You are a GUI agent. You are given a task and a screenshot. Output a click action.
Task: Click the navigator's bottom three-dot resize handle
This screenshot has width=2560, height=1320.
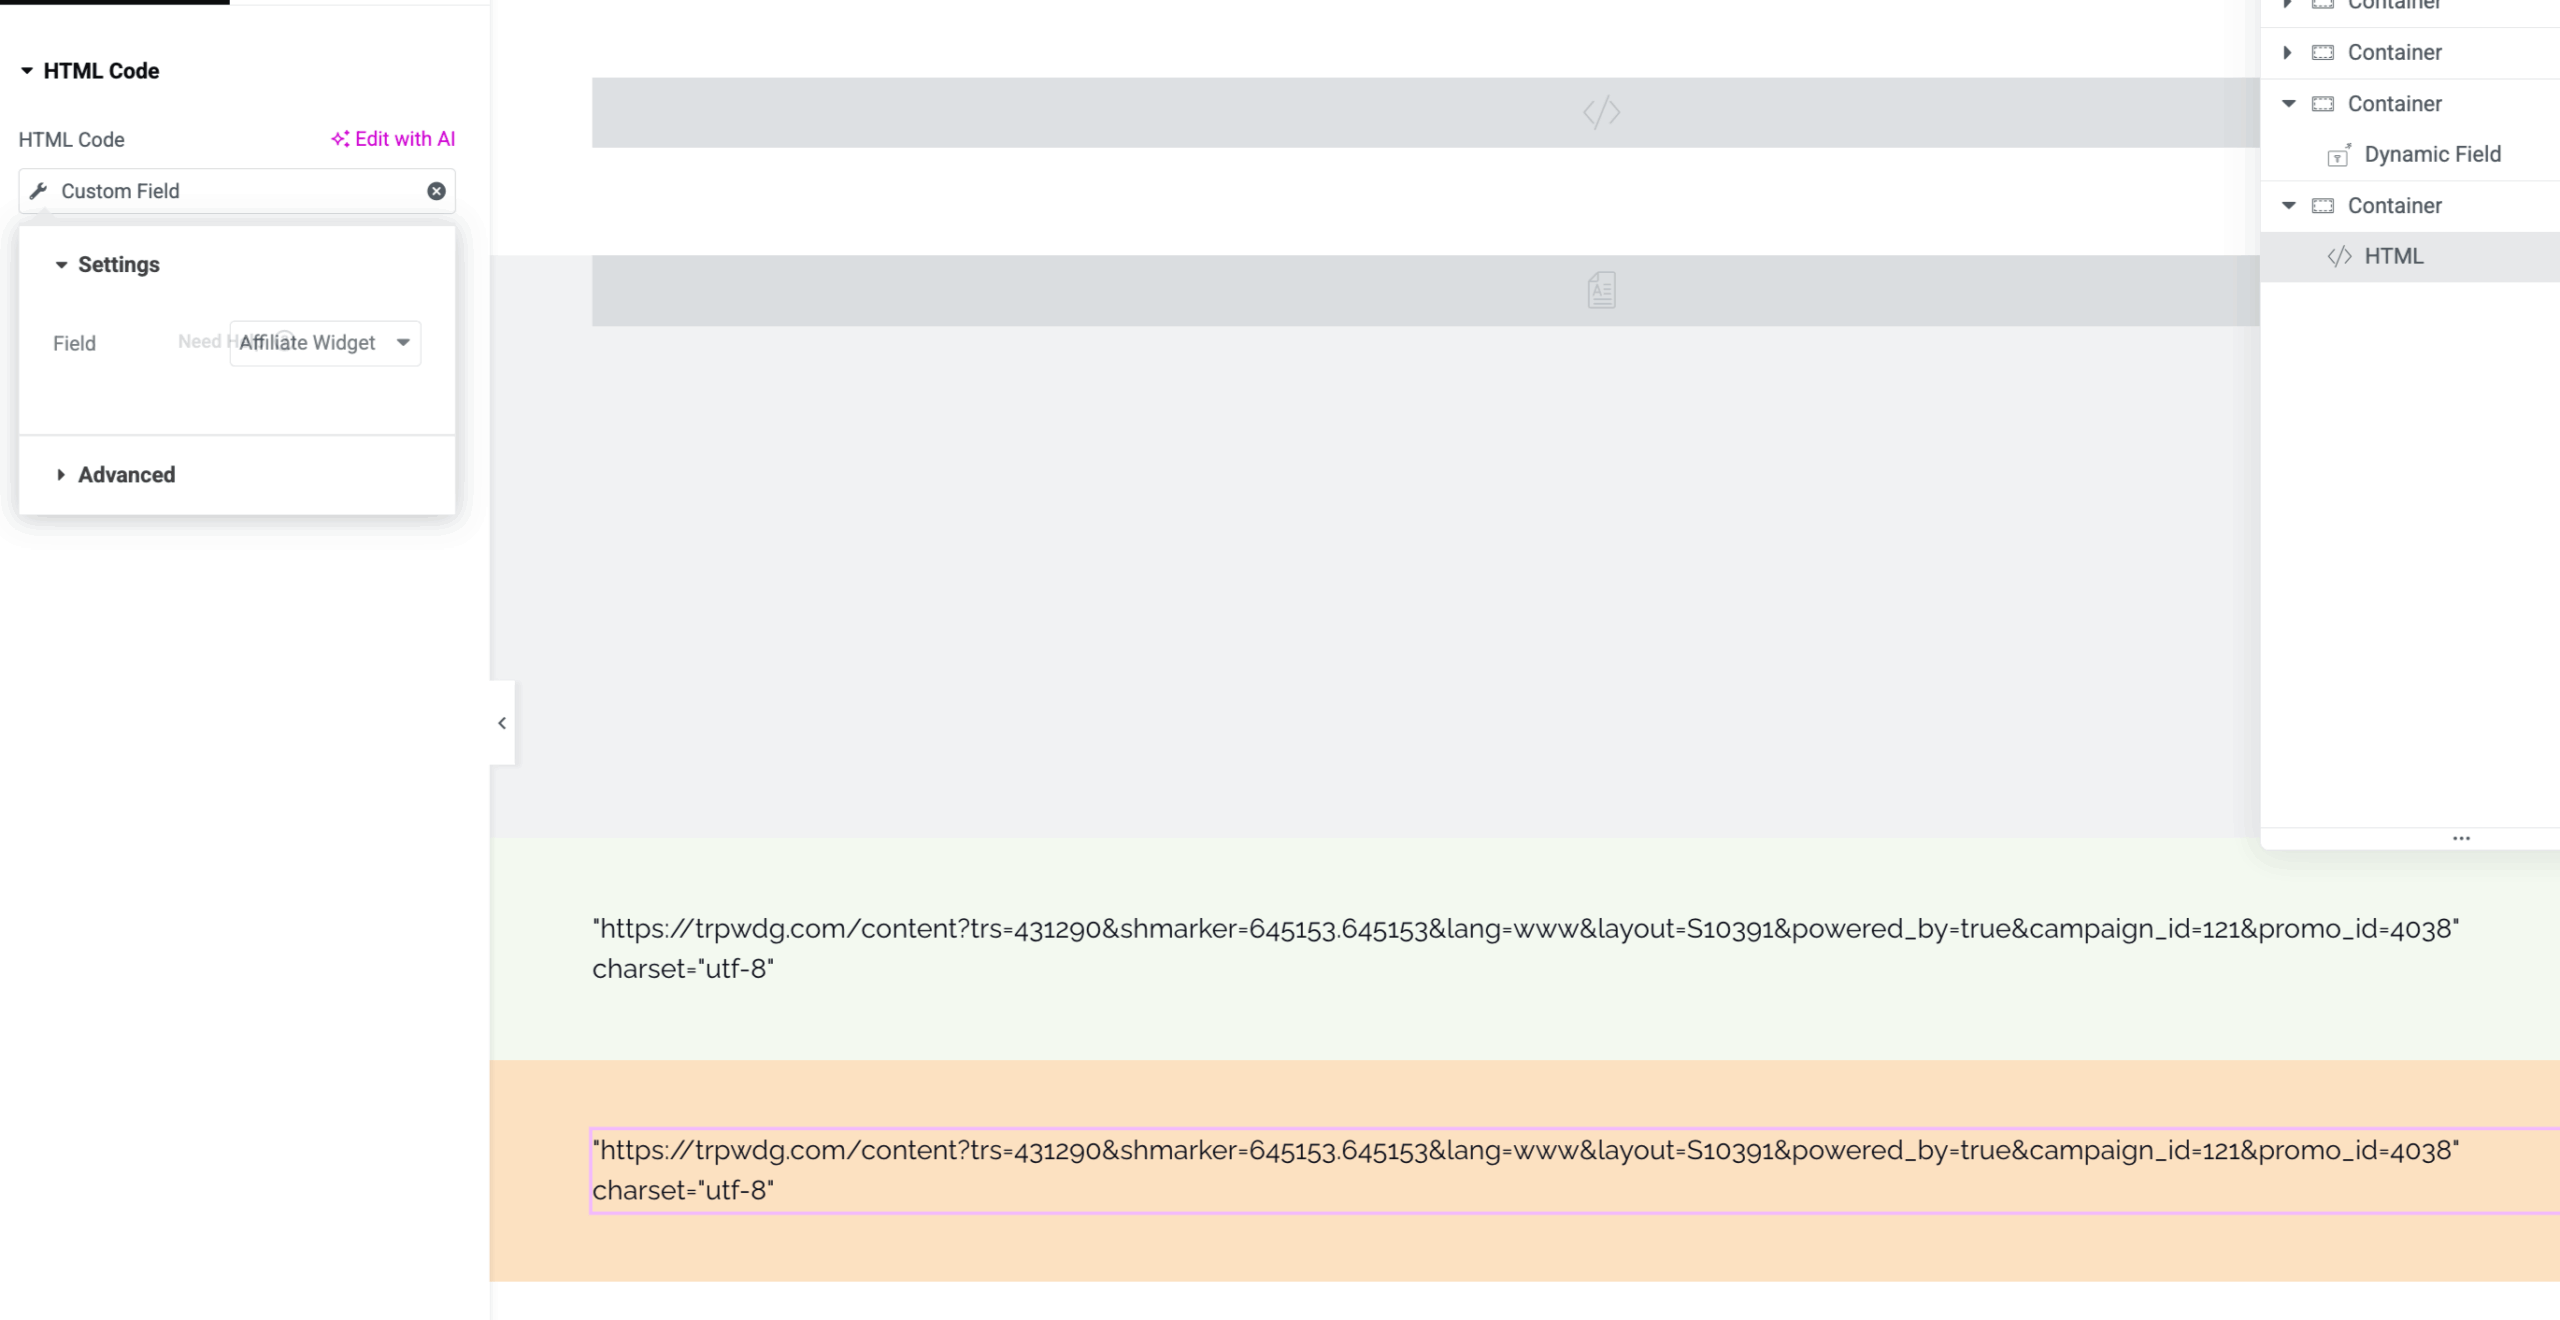pyautogui.click(x=2461, y=838)
